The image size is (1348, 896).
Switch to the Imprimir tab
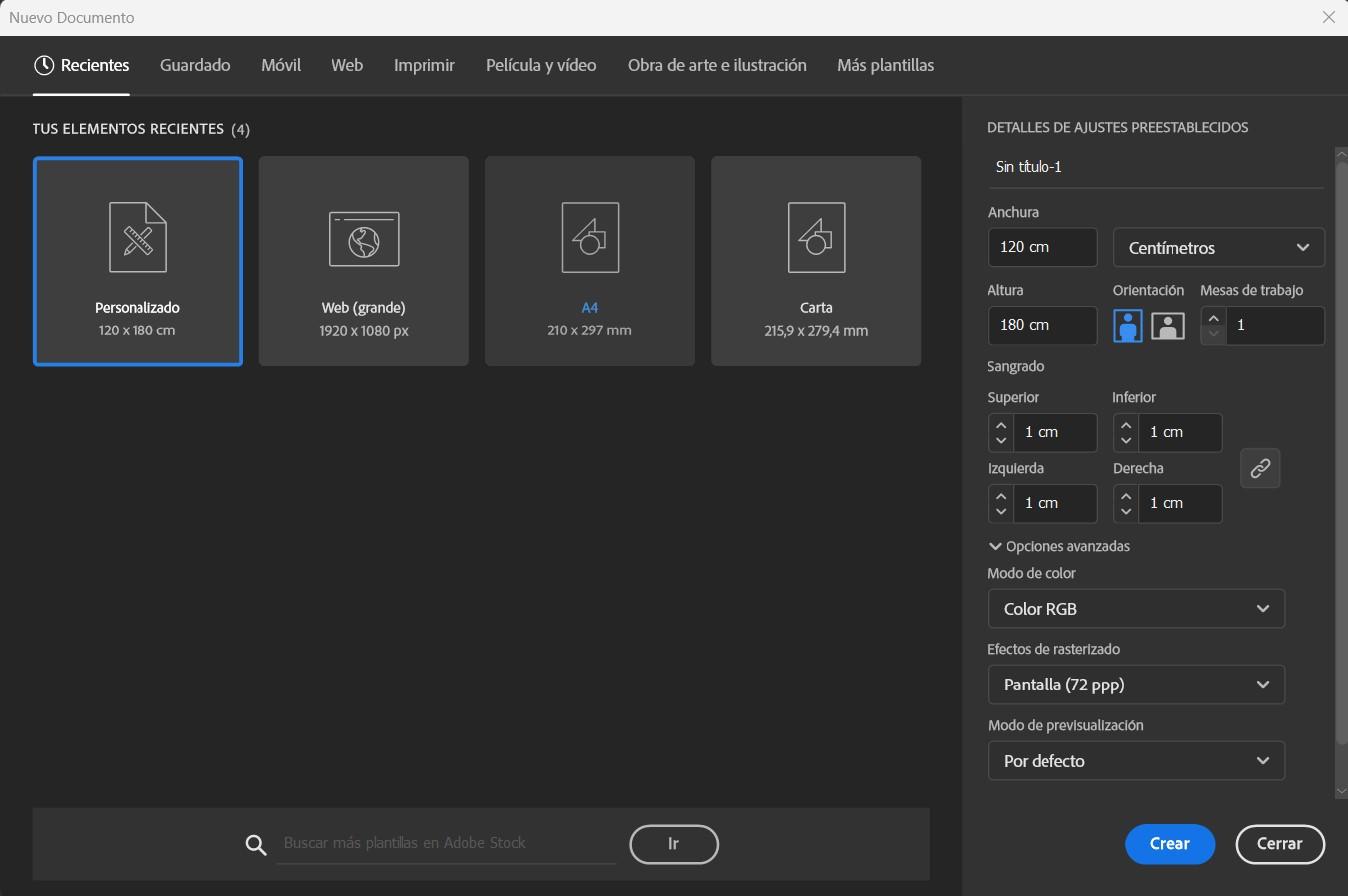pyautogui.click(x=424, y=65)
